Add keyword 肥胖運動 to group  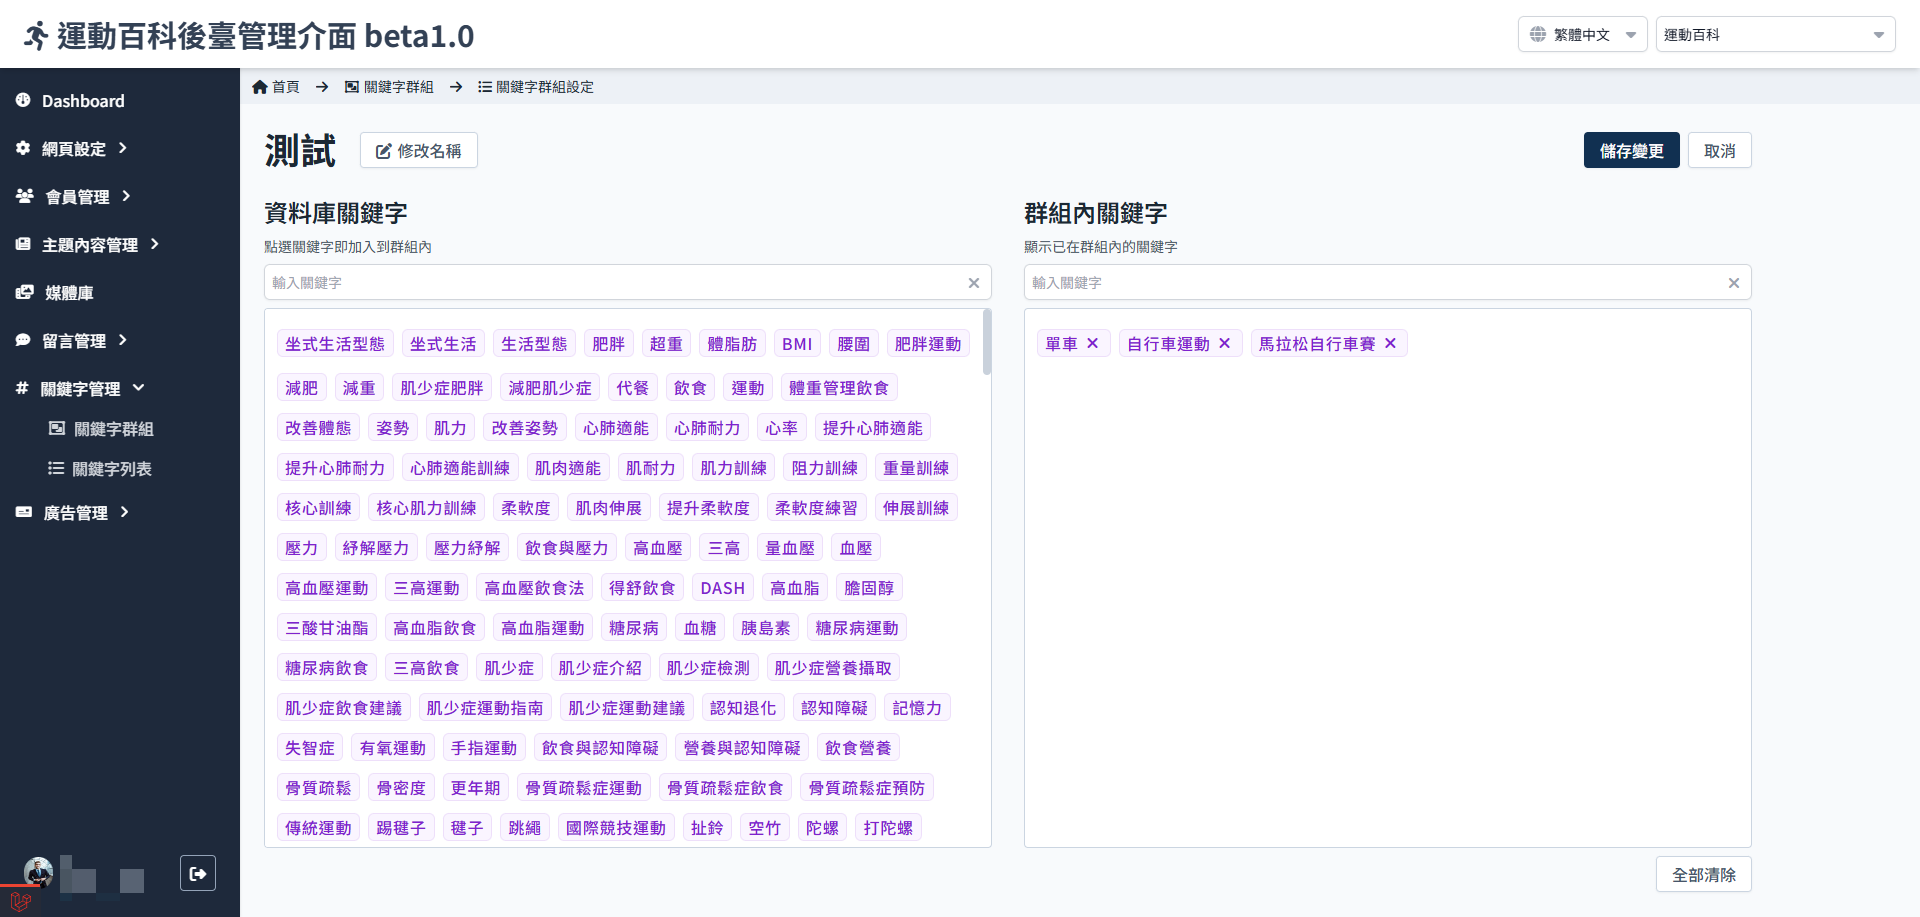tap(927, 343)
